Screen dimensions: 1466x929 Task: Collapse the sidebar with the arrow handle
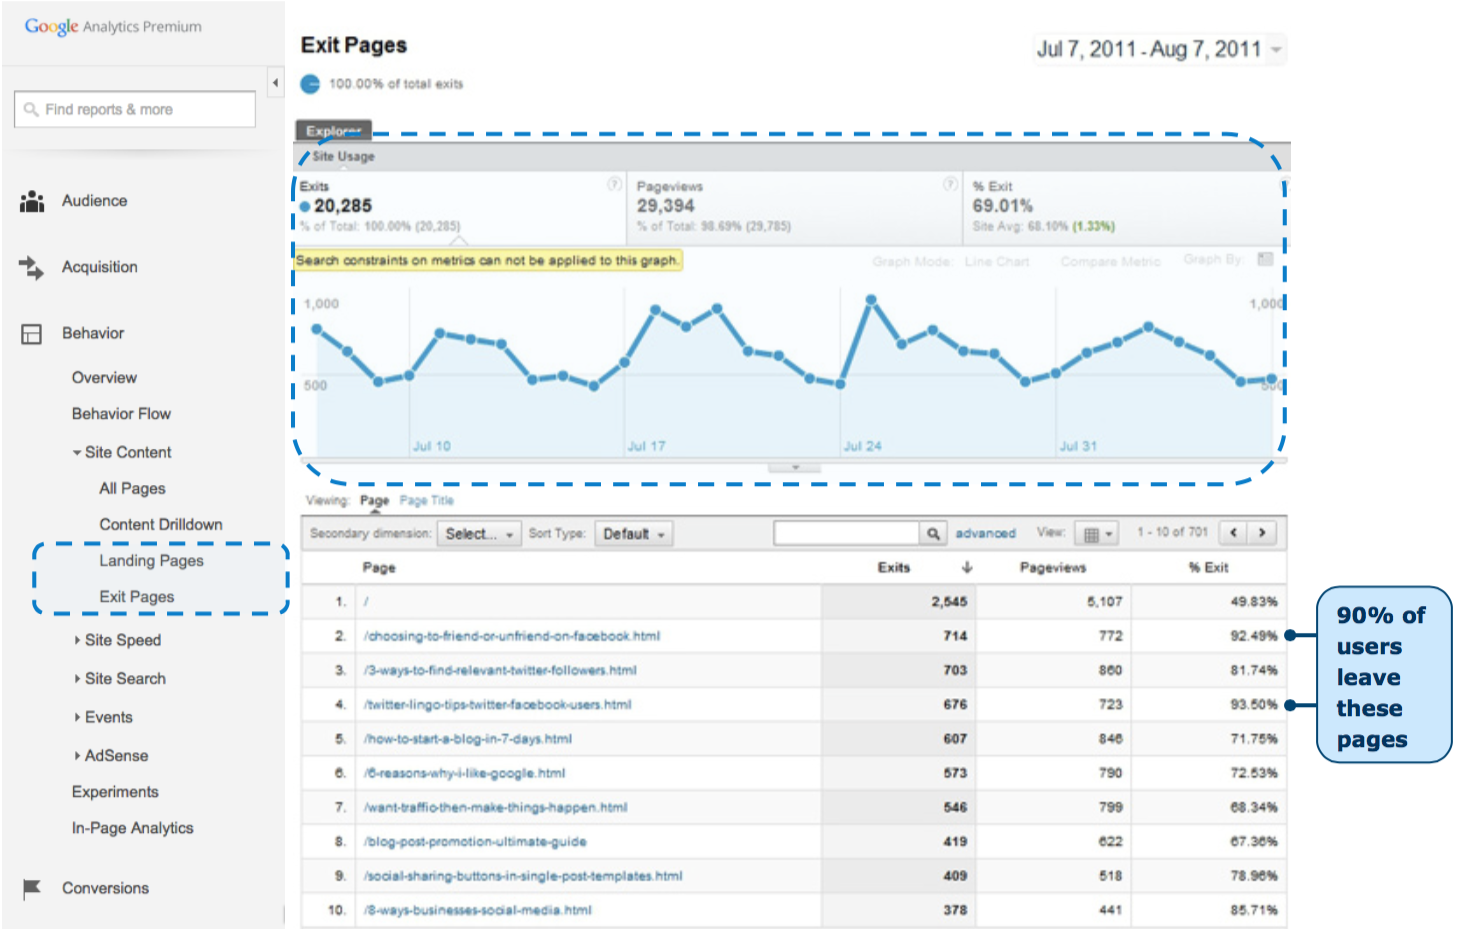coord(275,83)
